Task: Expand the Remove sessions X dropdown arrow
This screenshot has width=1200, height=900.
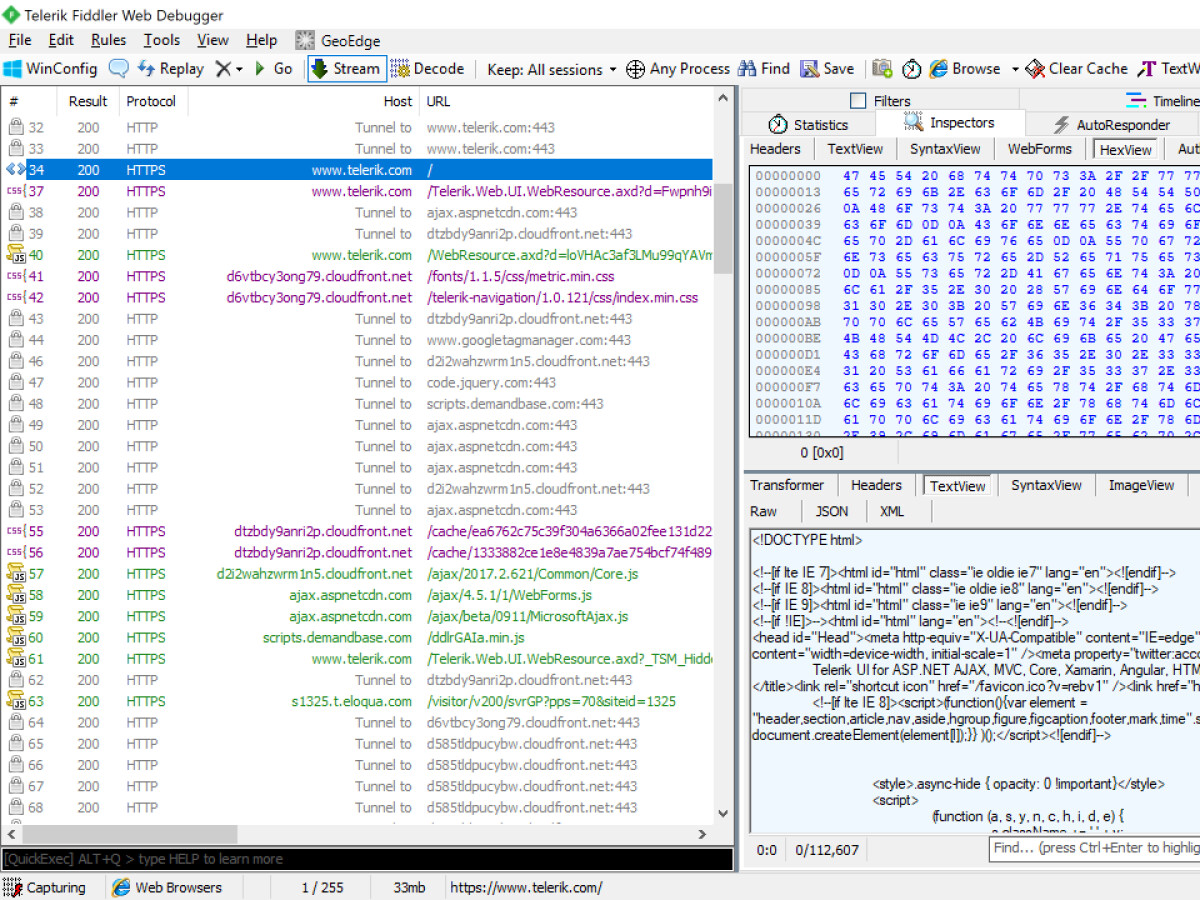Action: pyautogui.click(x=239, y=69)
